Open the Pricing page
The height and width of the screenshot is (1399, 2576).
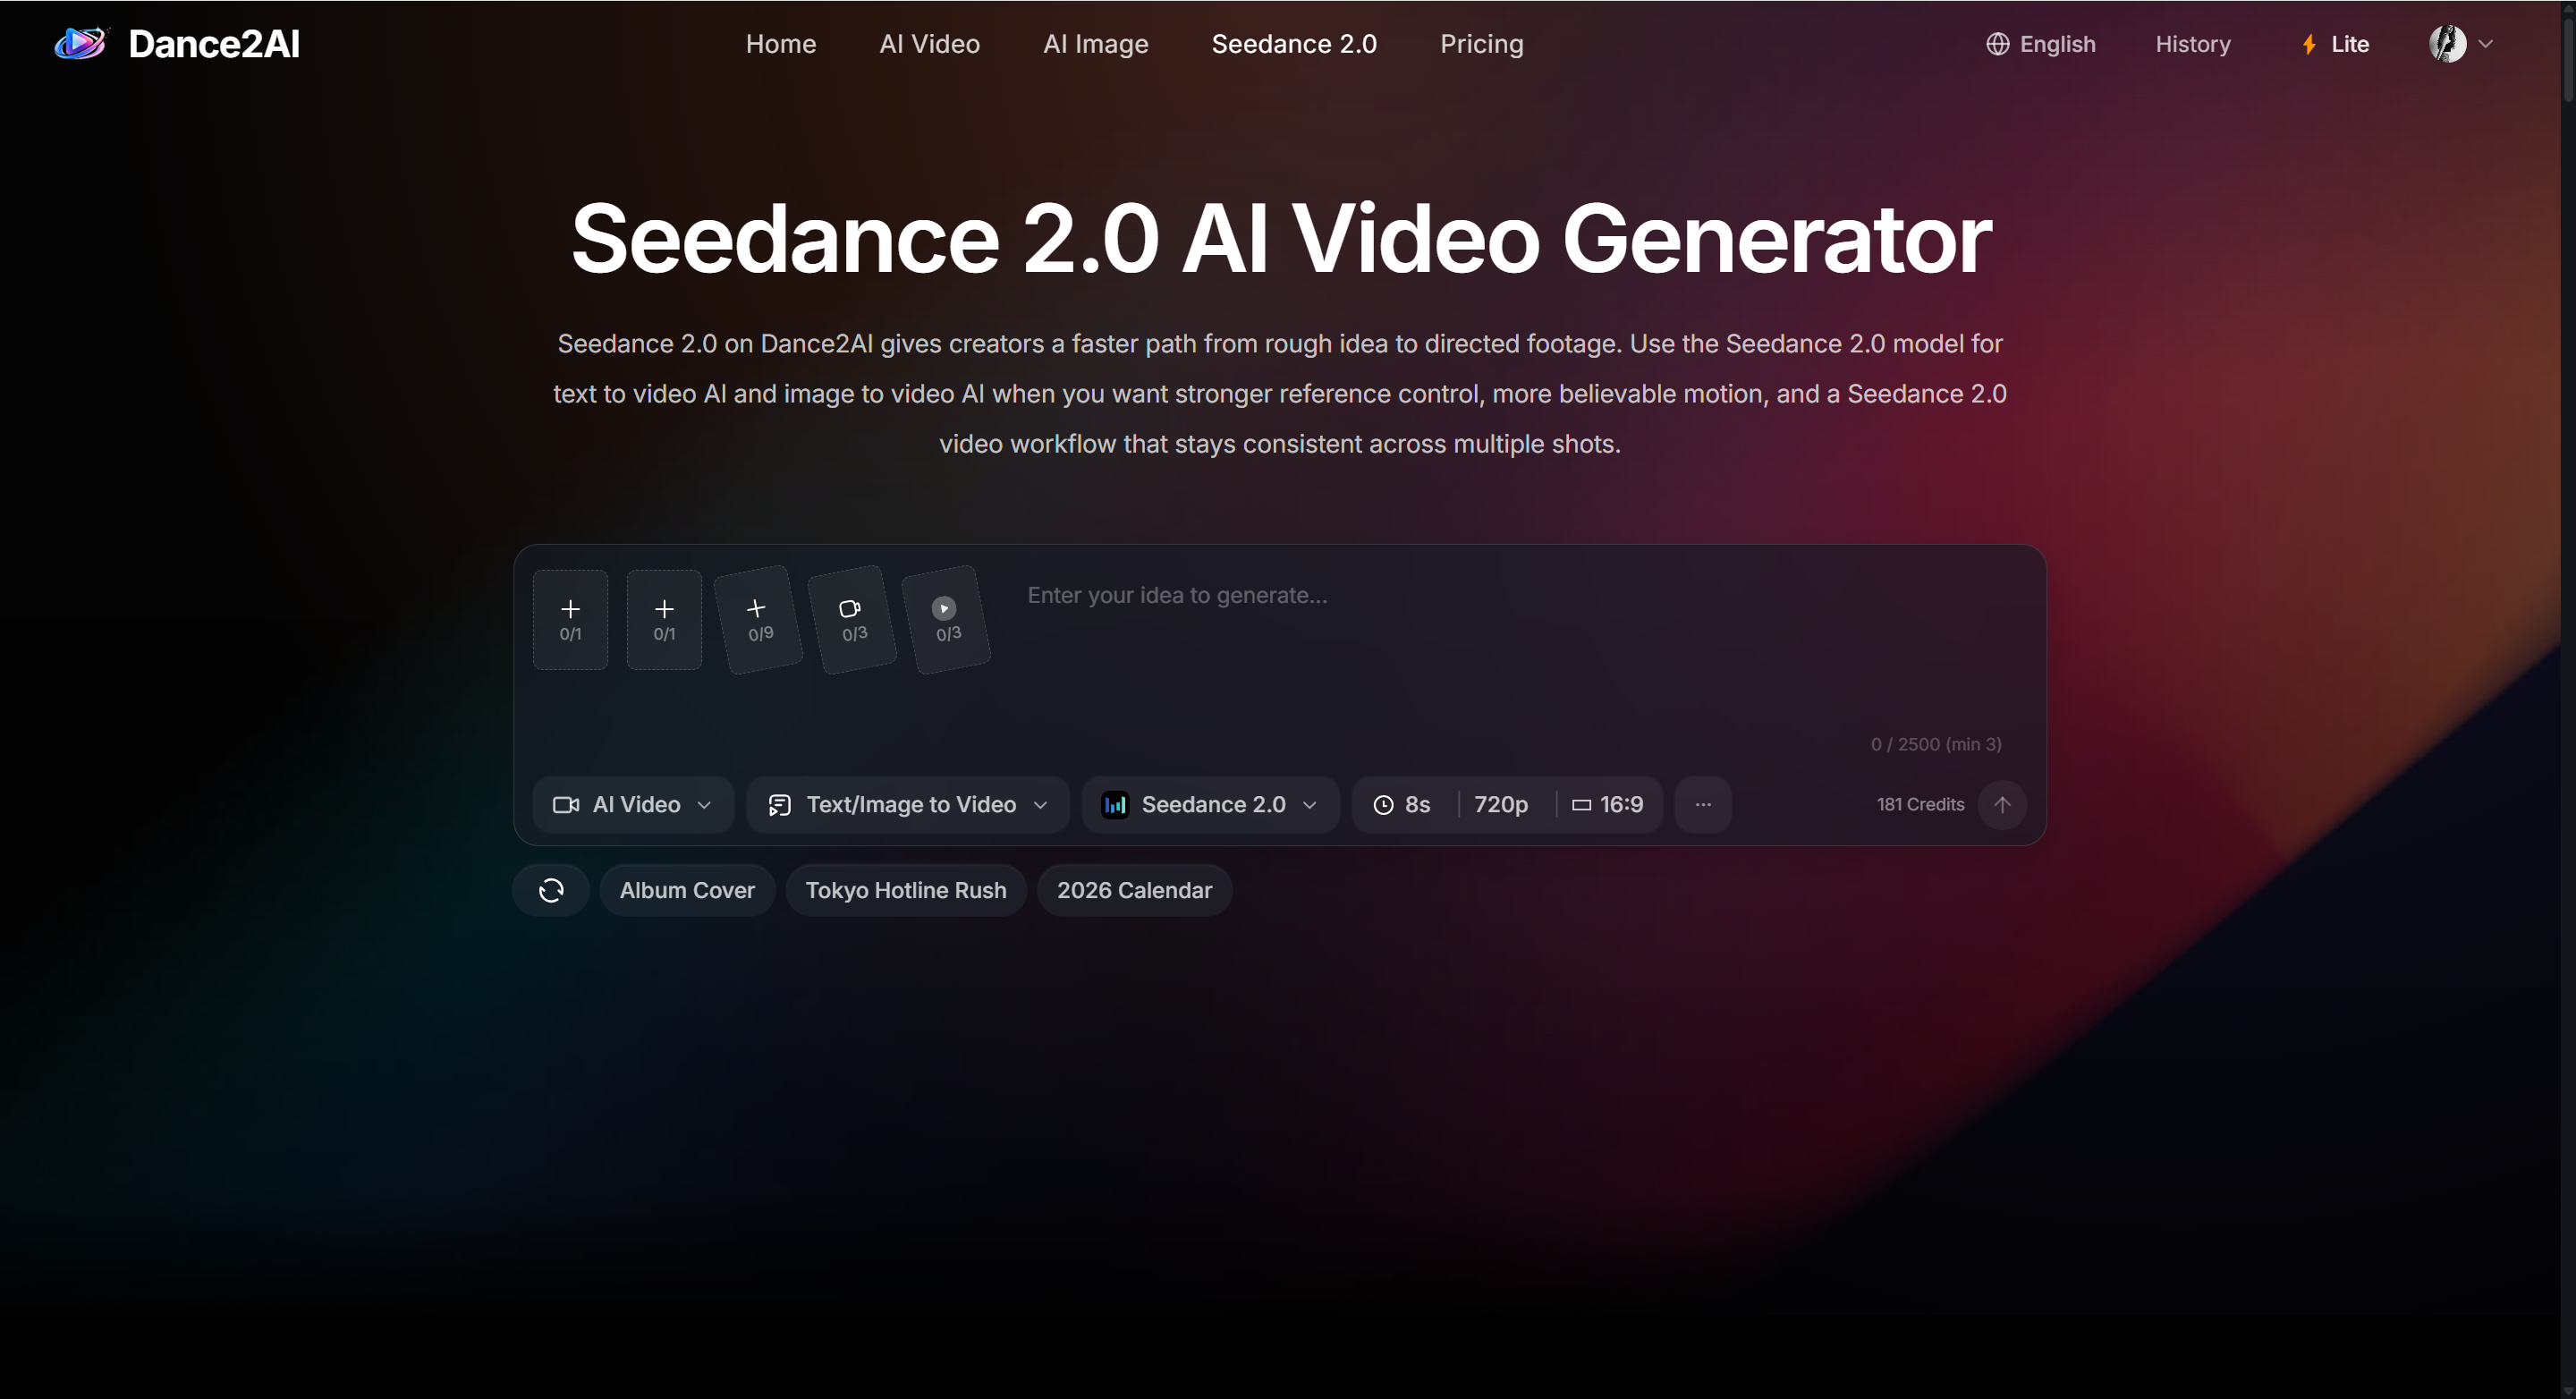(x=1482, y=44)
